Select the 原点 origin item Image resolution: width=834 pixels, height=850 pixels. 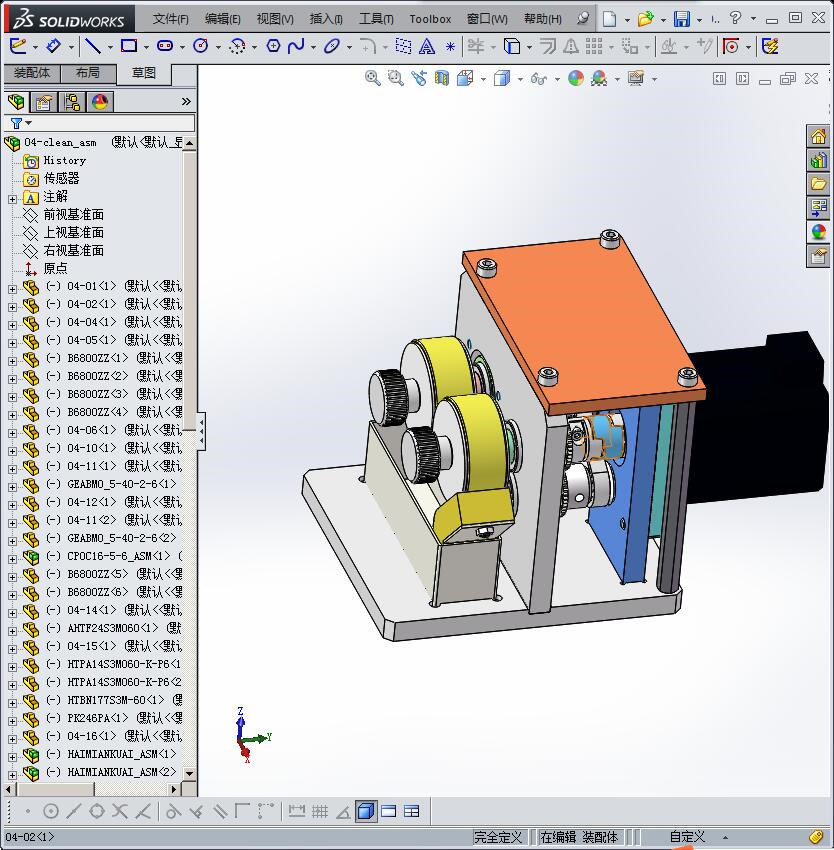click(55, 268)
